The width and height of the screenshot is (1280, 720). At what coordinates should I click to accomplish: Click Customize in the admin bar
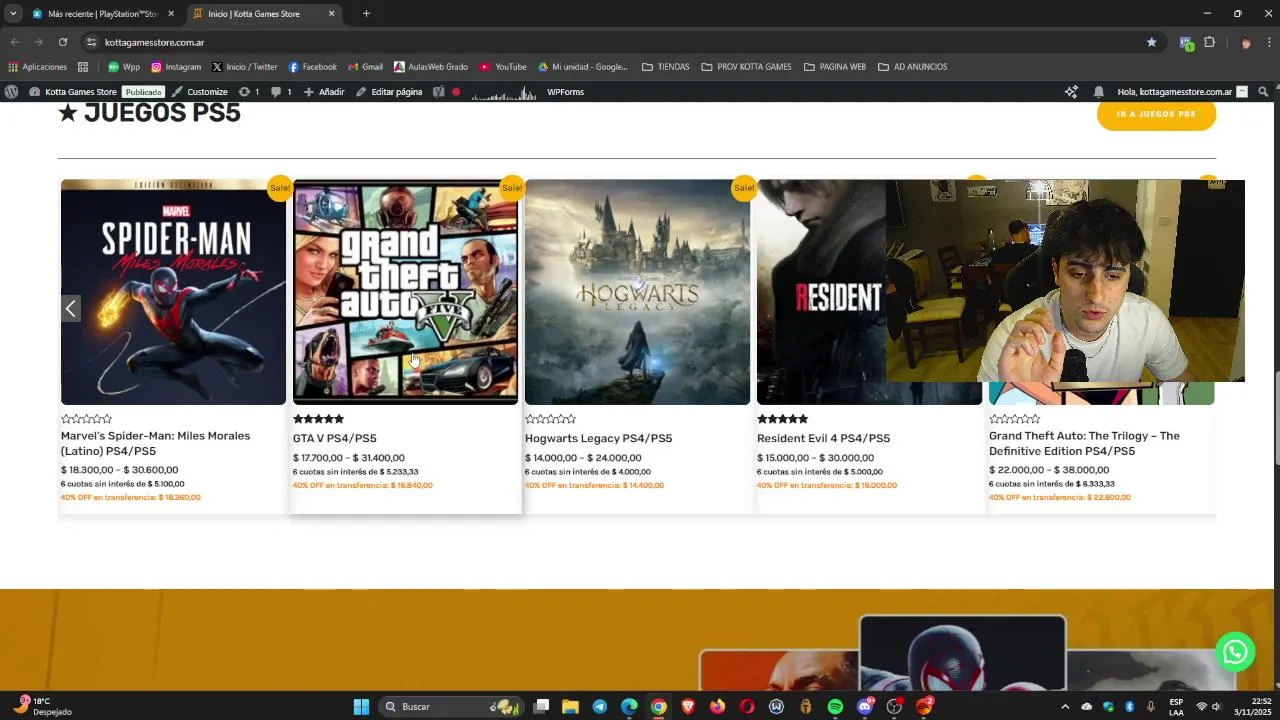point(200,92)
